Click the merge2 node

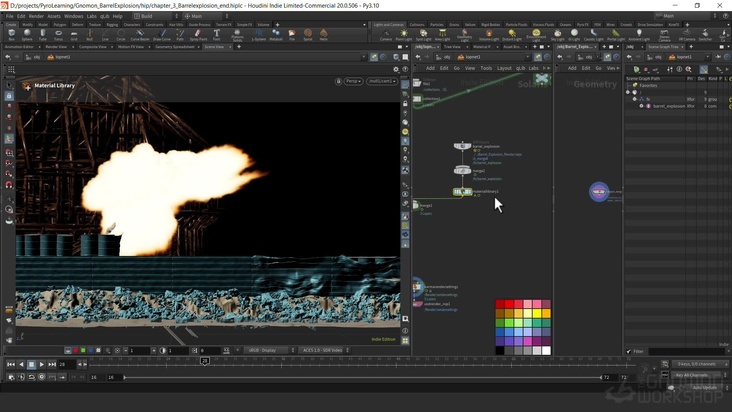(x=462, y=170)
